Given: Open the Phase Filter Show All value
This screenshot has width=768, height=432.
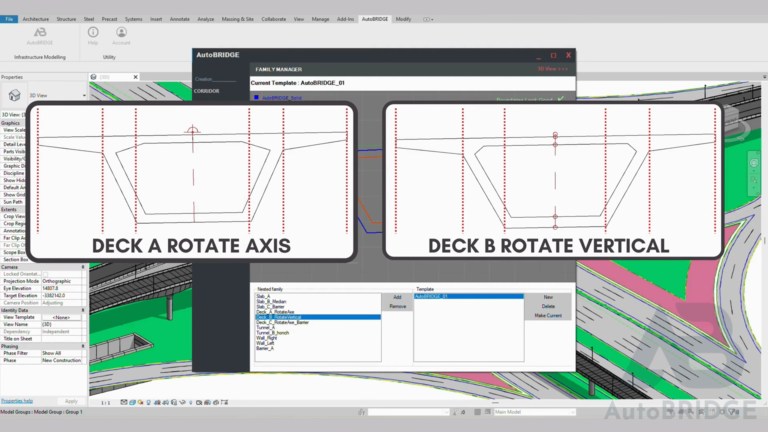Looking at the screenshot, I should click(63, 353).
